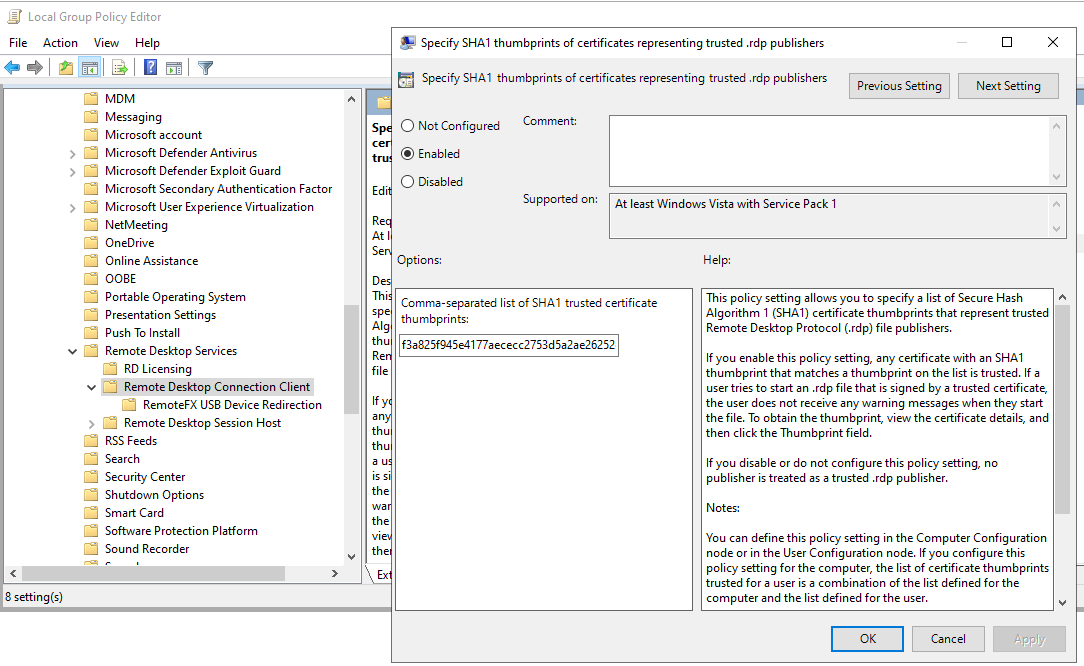
Task: Click the Filter funnel icon
Action: pos(205,68)
